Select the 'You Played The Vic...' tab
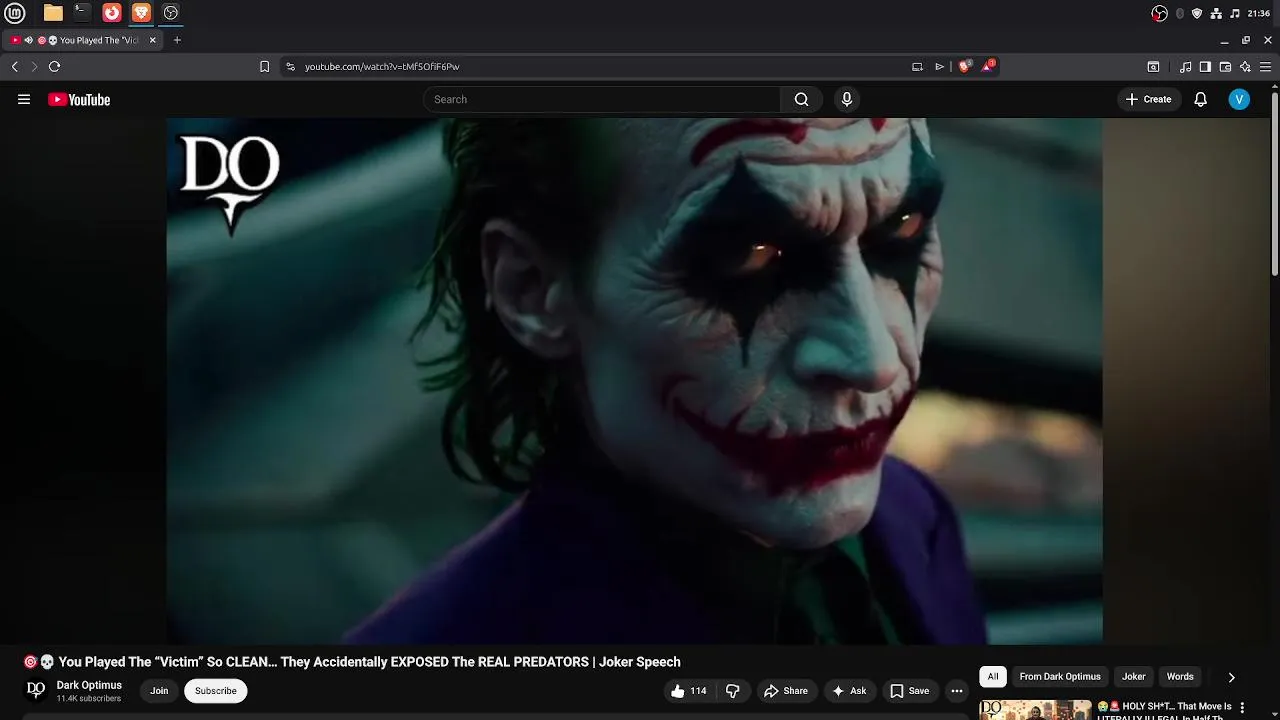1280x720 pixels. 84,40
